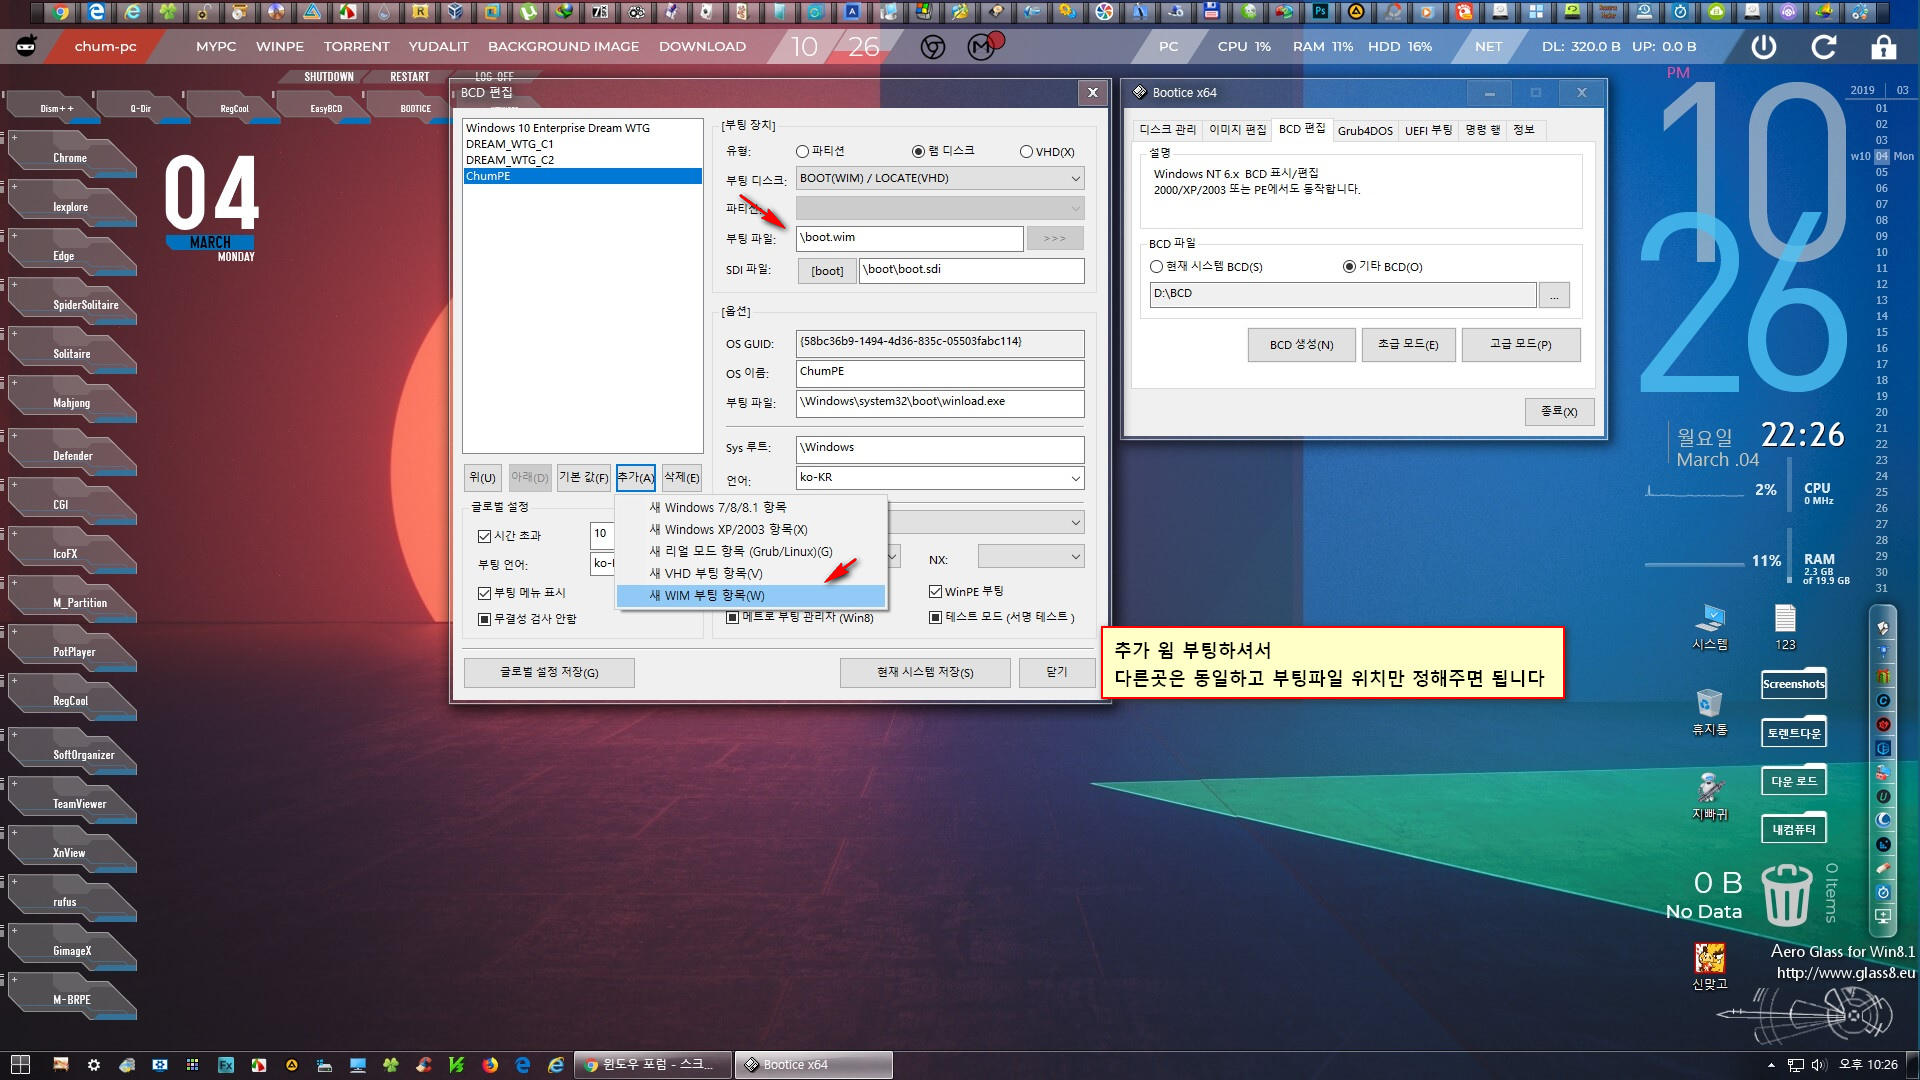Viewport: 1920px width, 1080px height.
Task: Open the 시스템 desktop icon
Action: 1709,627
